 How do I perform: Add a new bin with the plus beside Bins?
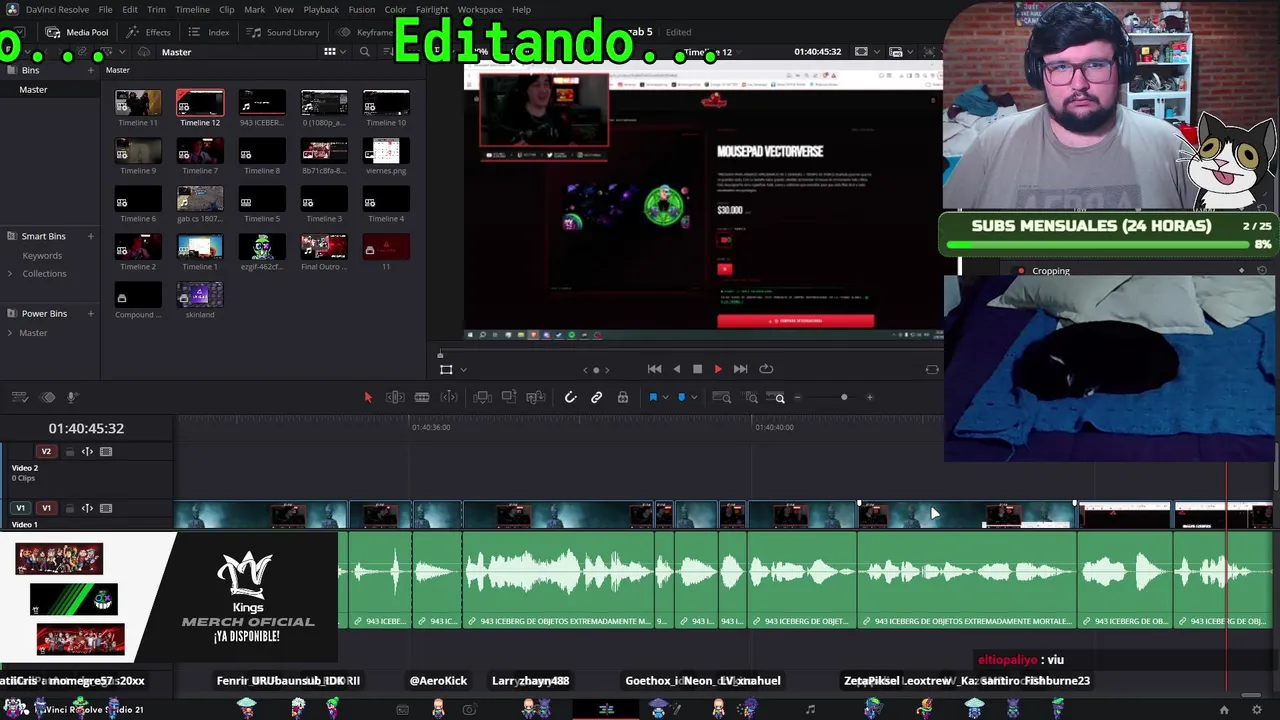[x=90, y=70]
